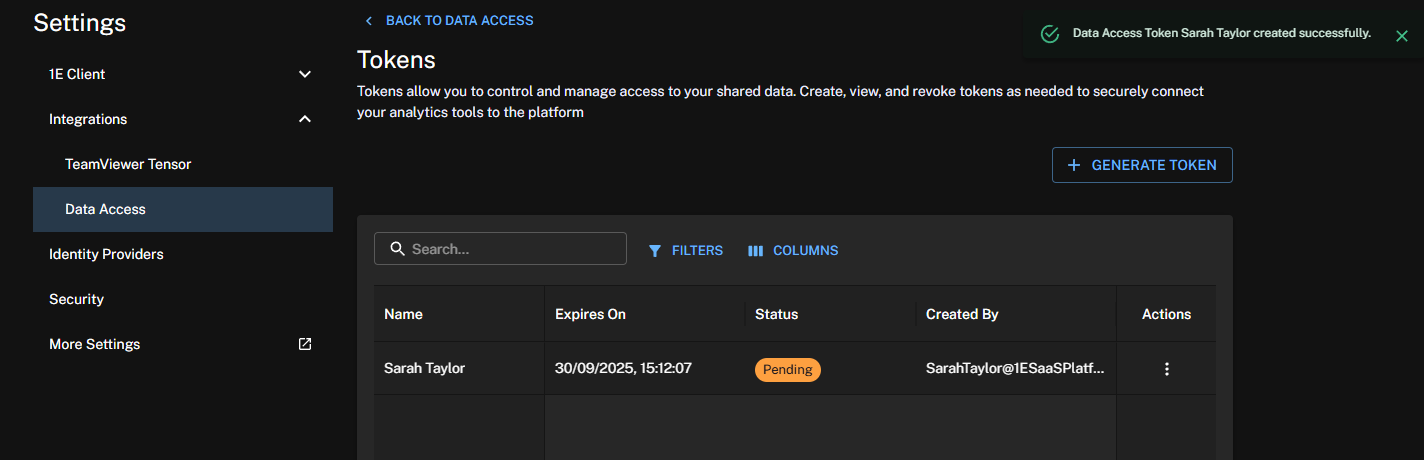Select Data Access in the sidebar
This screenshot has height=460, width=1424.
(x=105, y=209)
